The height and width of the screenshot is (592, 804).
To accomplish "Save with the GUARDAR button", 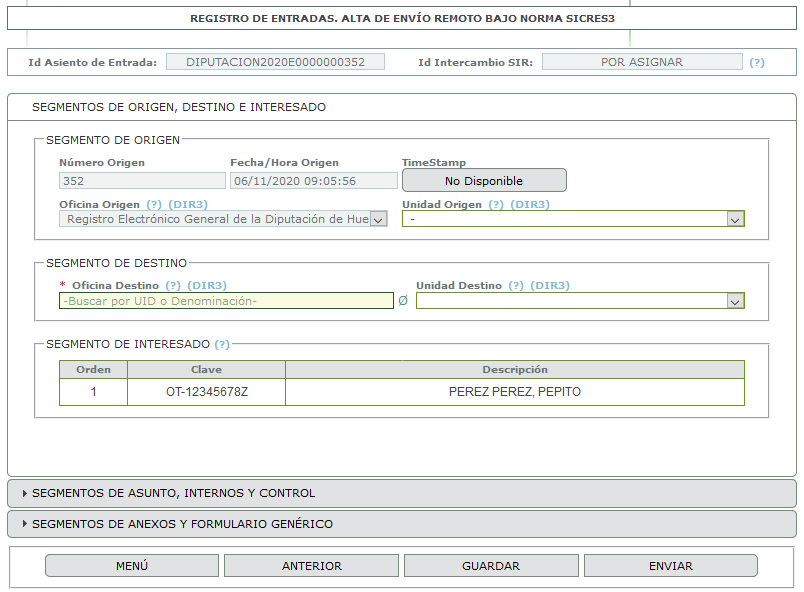I will pyautogui.click(x=491, y=566).
